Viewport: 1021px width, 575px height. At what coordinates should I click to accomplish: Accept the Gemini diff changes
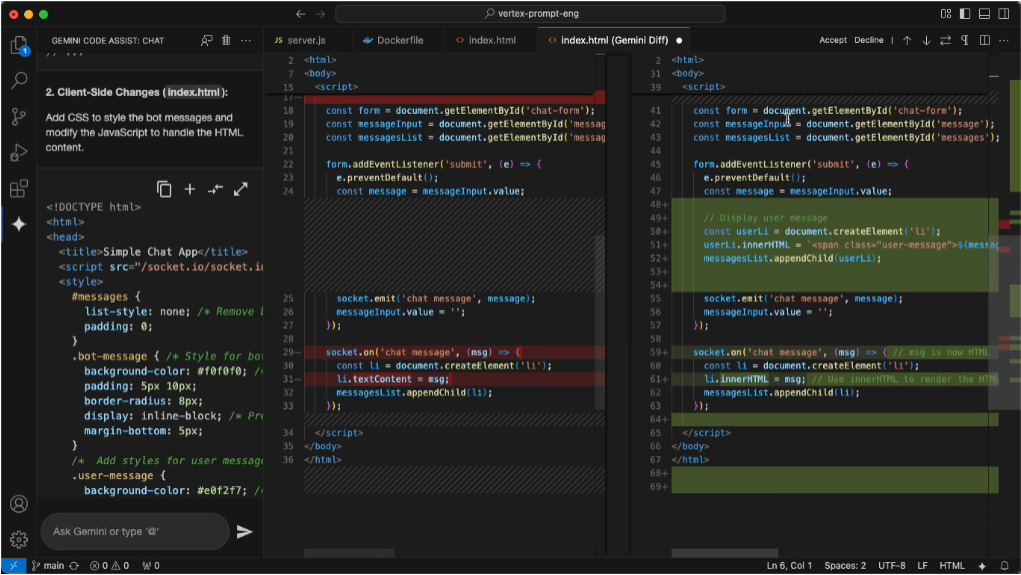832,41
